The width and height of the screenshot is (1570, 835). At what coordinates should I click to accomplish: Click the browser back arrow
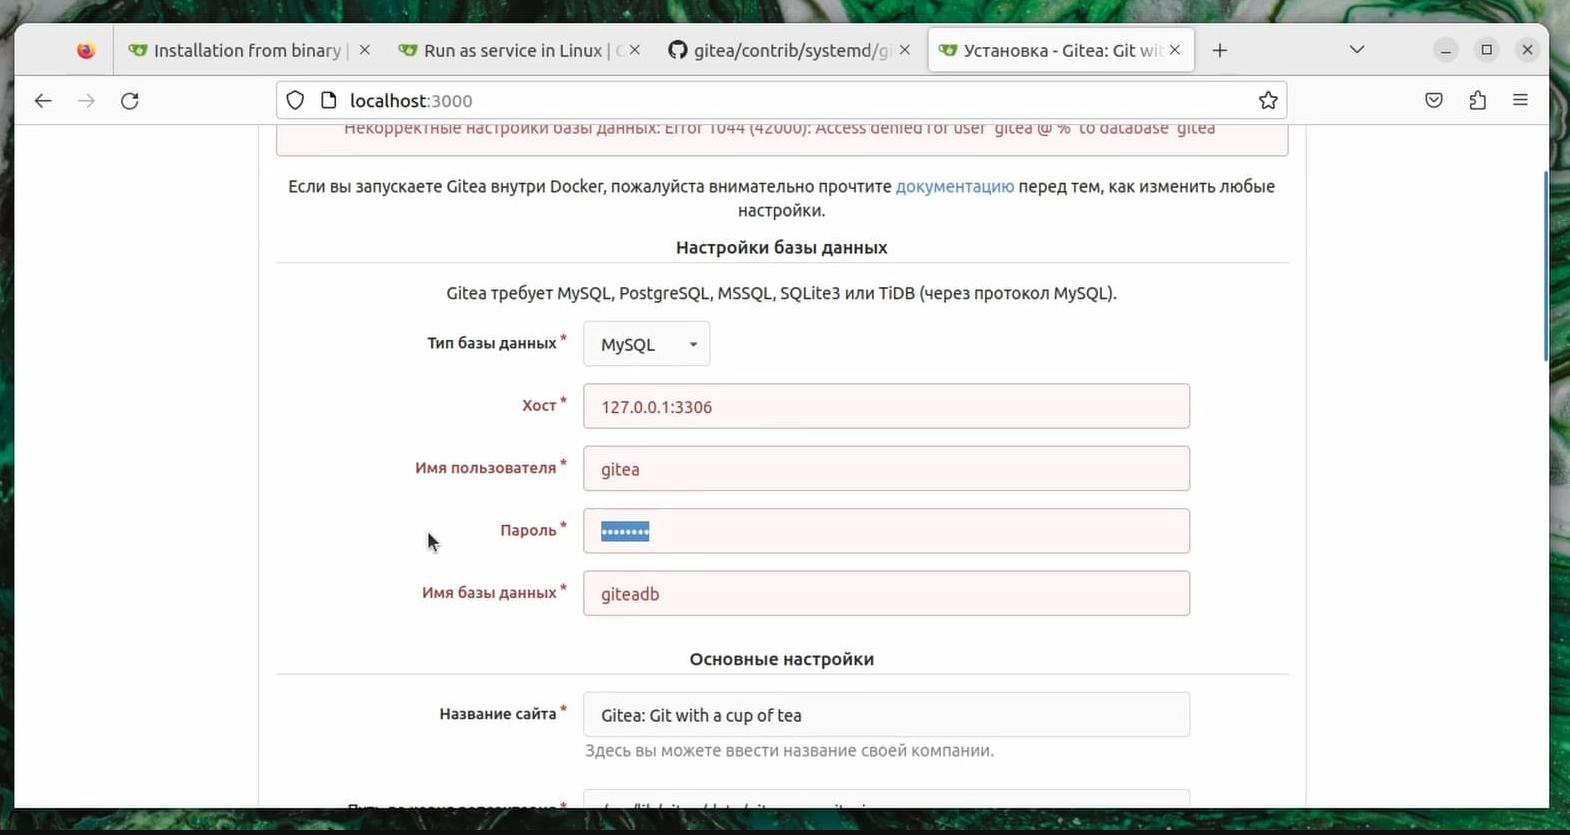(x=43, y=101)
